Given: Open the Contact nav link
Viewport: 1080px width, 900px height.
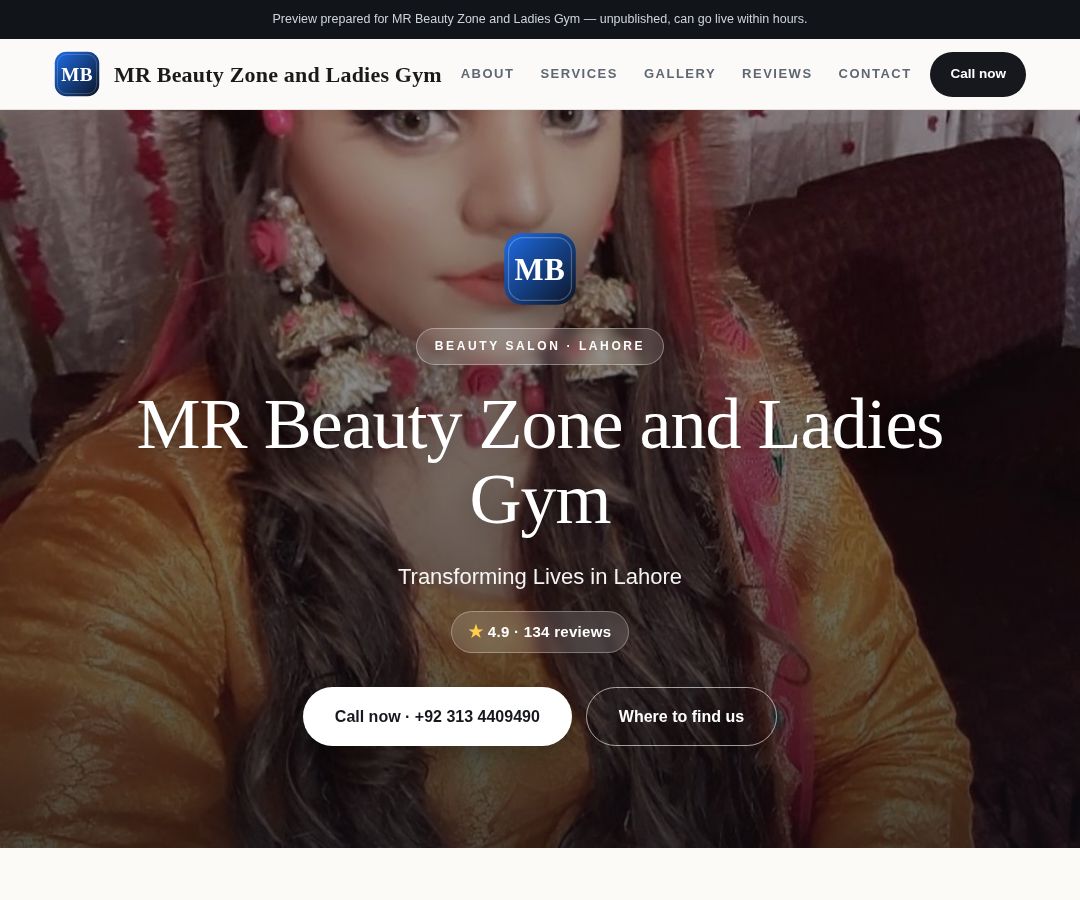Looking at the screenshot, I should tap(874, 74).
